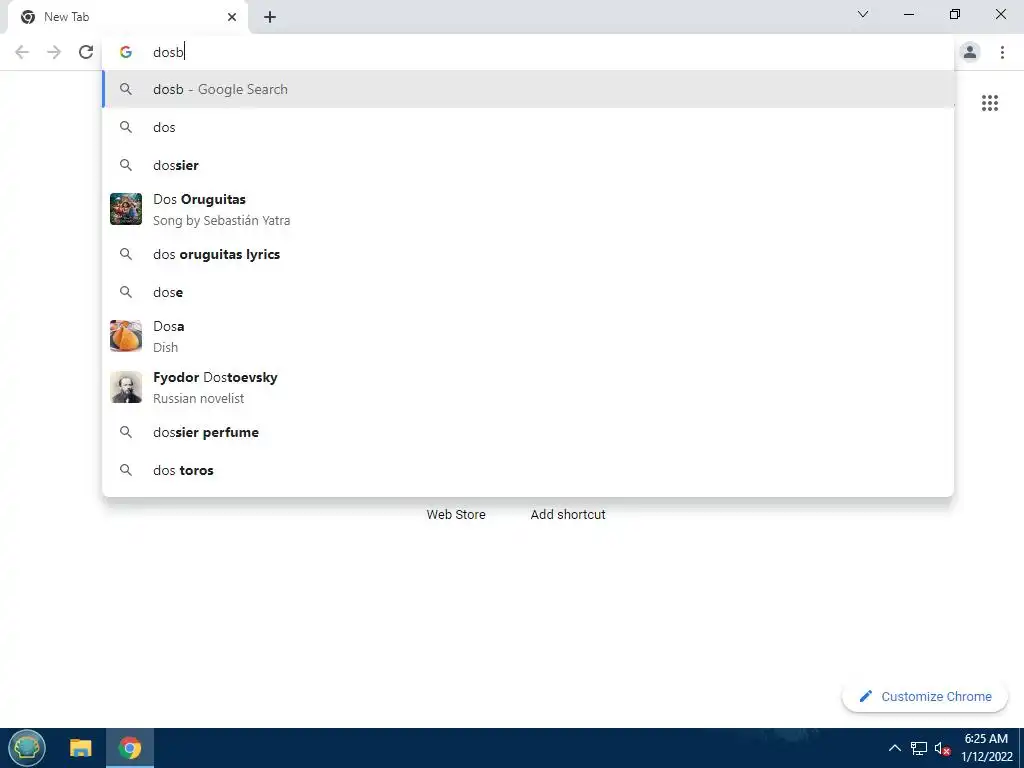The height and width of the screenshot is (768, 1024).
Task: Open the taskbar clock showing 6:25 AM
Action: pyautogui.click(x=986, y=748)
